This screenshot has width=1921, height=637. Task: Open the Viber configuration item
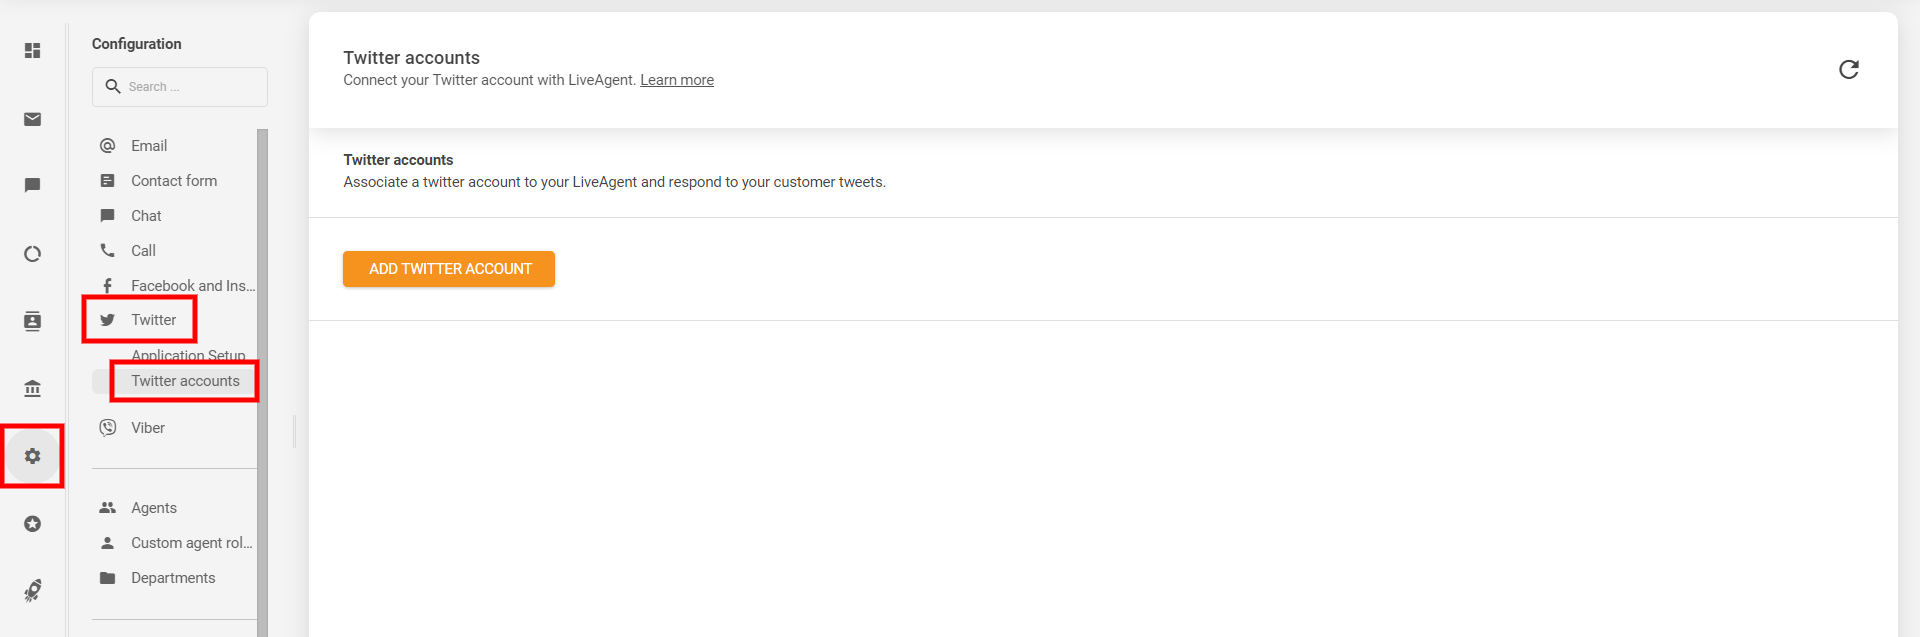tap(148, 428)
